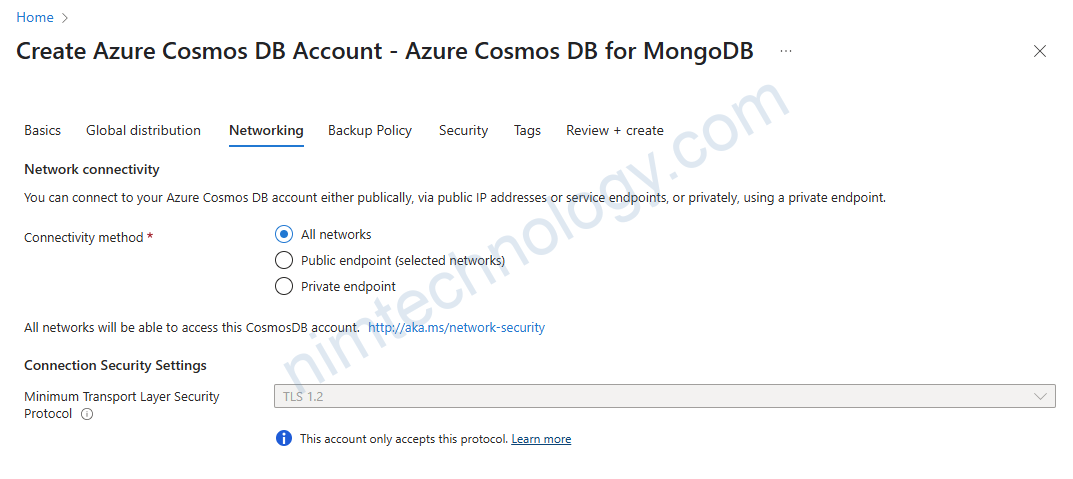Click the breadcrumb chevron after Home
The height and width of the screenshot is (479, 1073).
point(66,18)
